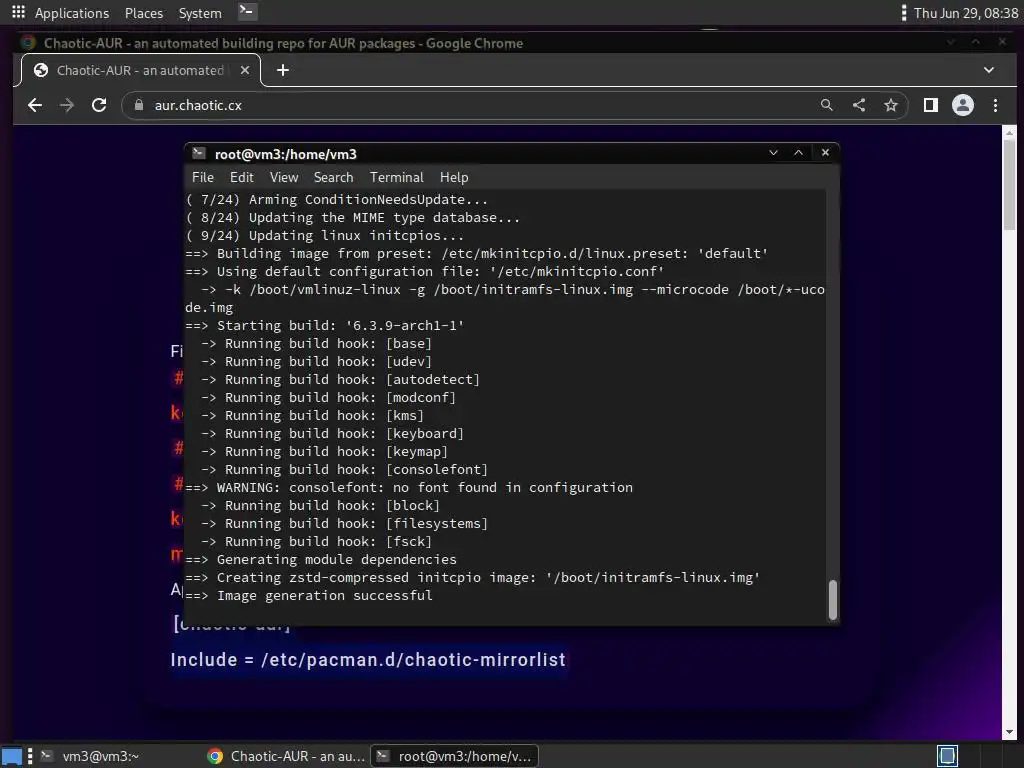
Task: Switch to vm3@vm3:~ taskbar window
Action: (90, 756)
